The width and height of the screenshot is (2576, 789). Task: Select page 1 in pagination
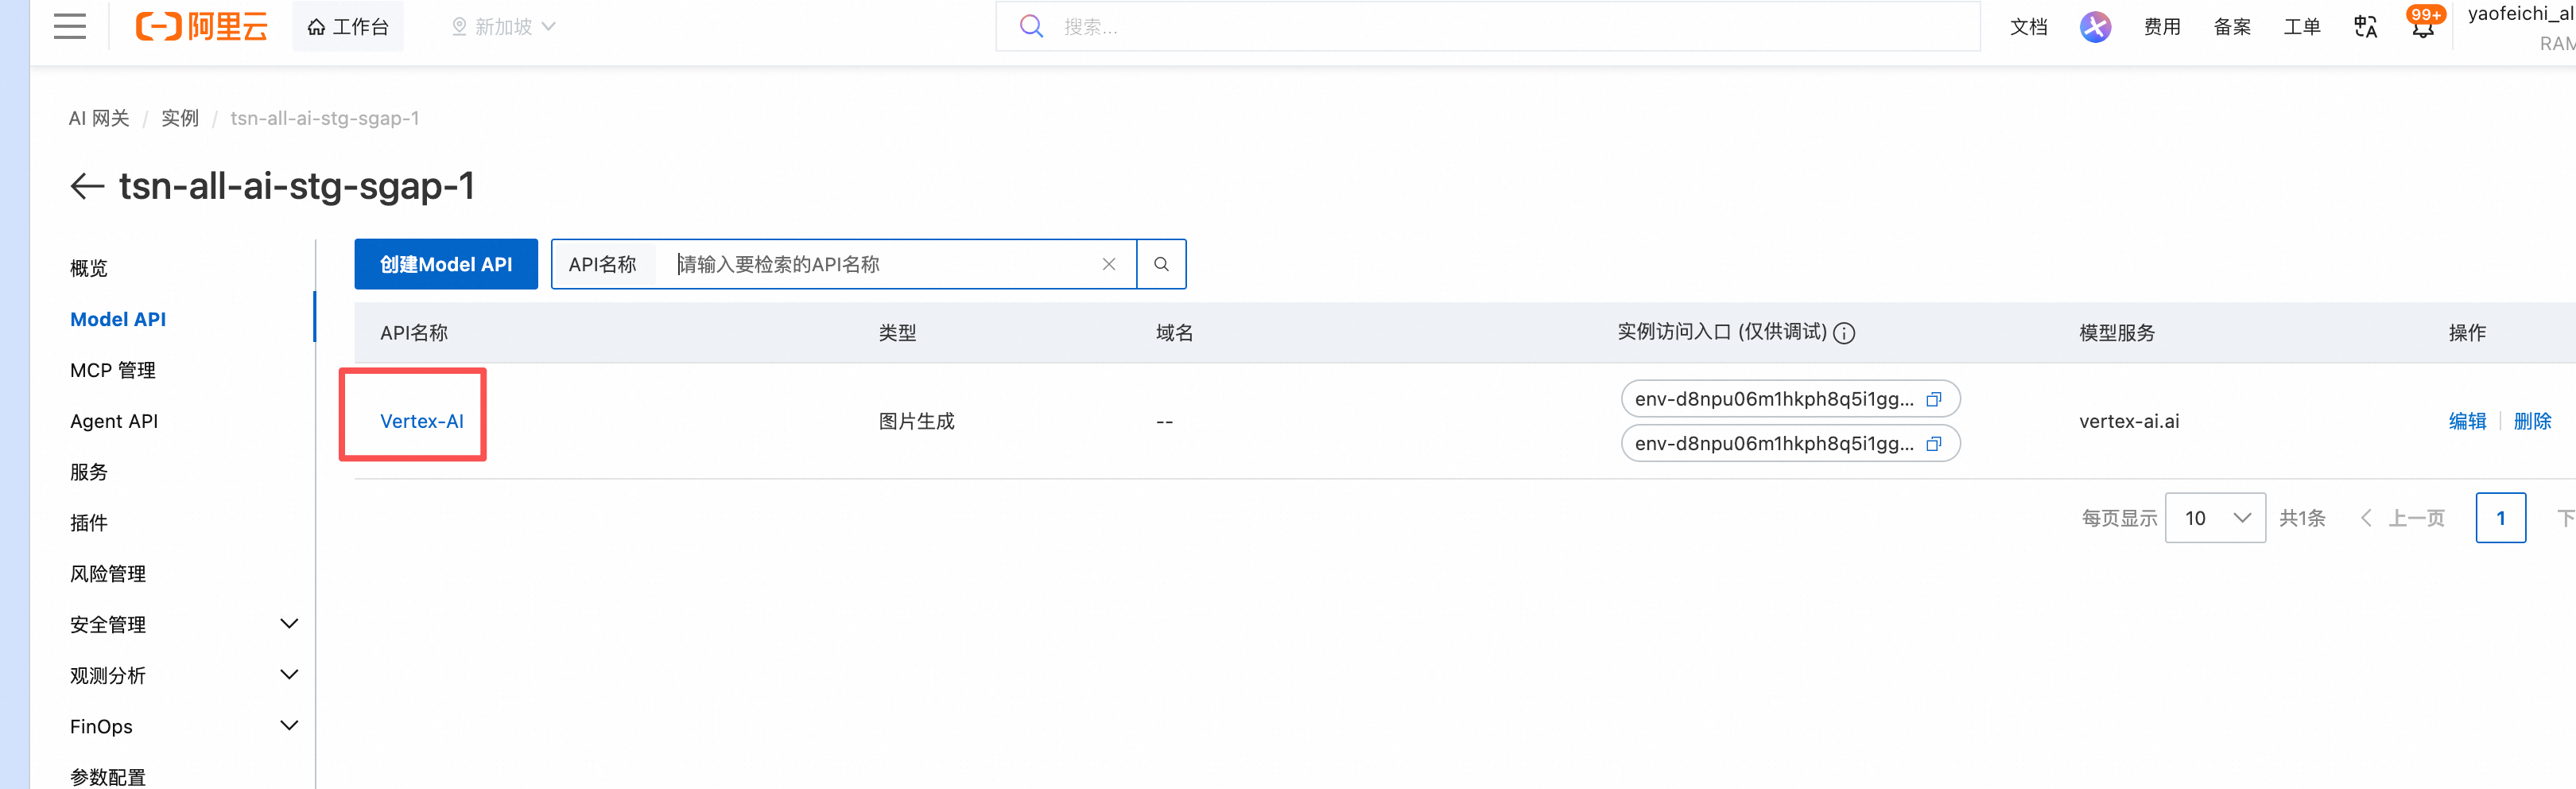tap(2501, 518)
